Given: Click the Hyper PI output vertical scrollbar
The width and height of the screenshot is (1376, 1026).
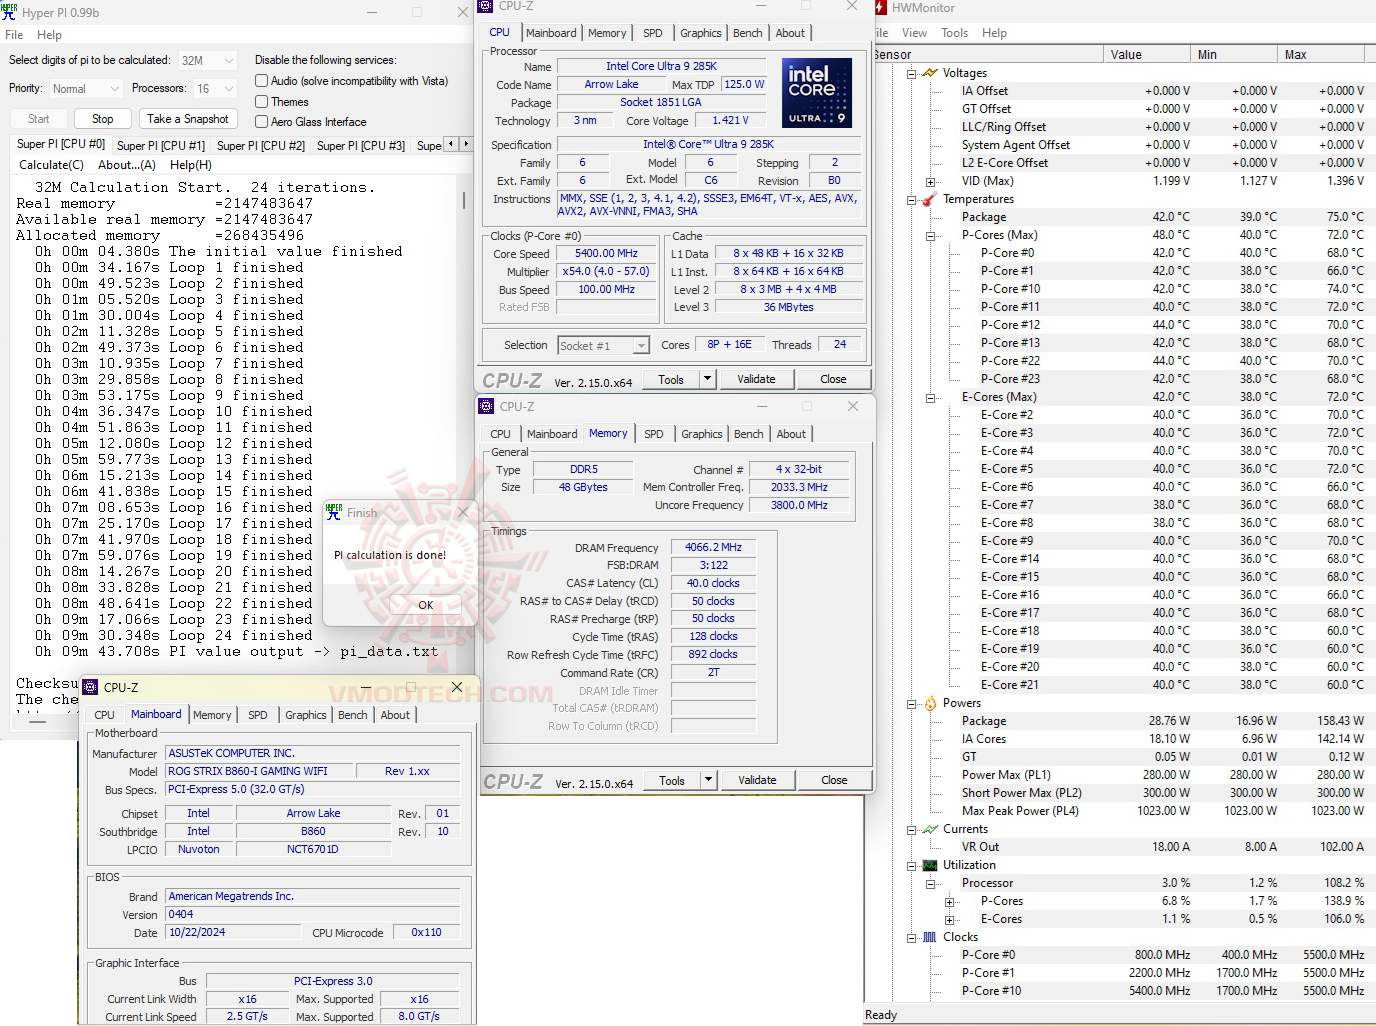Looking at the screenshot, I should (x=464, y=200).
